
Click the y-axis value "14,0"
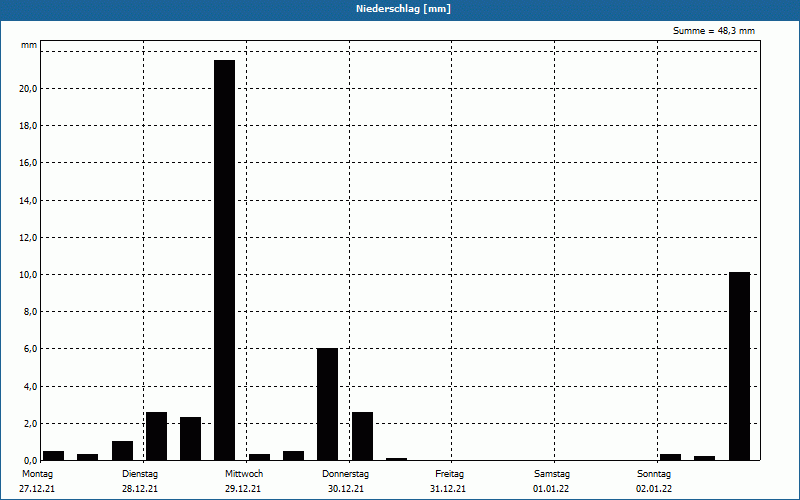(x=28, y=201)
